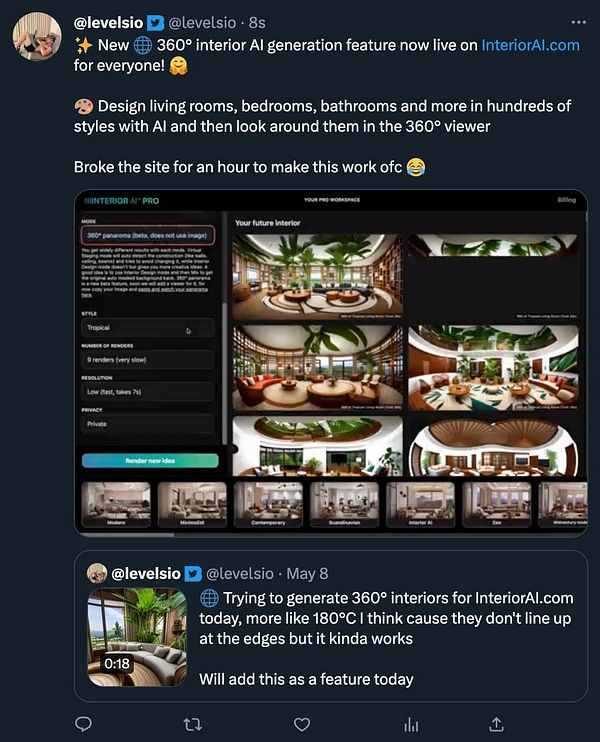
Task: Play the 0:18 quoted tweet video
Action: 137,637
